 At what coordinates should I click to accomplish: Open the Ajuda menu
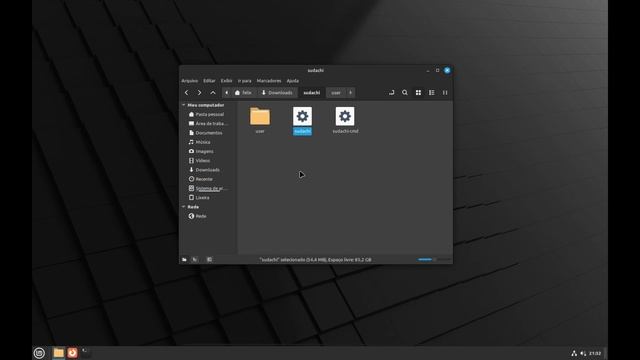point(293,81)
